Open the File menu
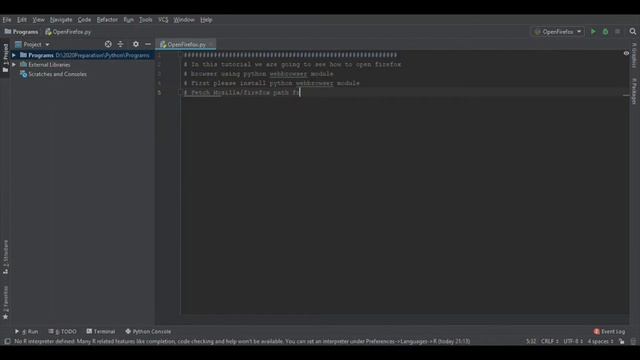640x360 pixels. (x=7, y=20)
